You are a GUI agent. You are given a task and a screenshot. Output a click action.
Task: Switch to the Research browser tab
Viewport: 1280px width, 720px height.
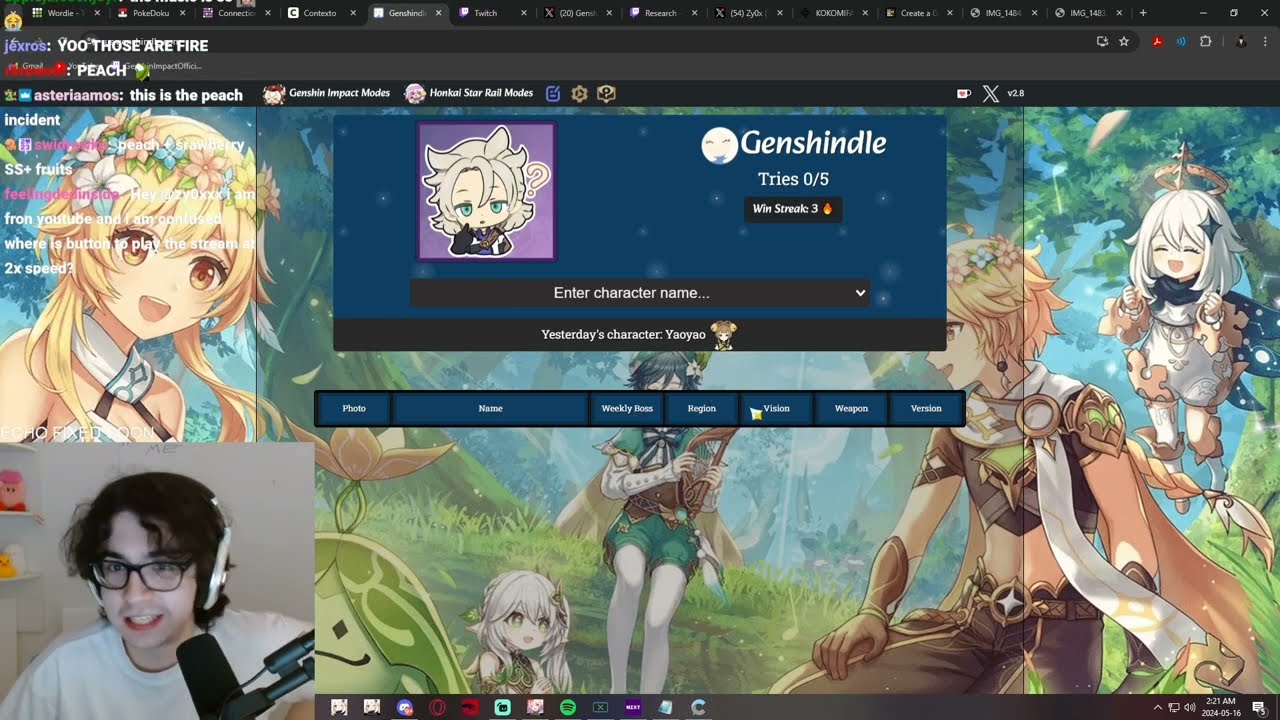click(x=660, y=13)
